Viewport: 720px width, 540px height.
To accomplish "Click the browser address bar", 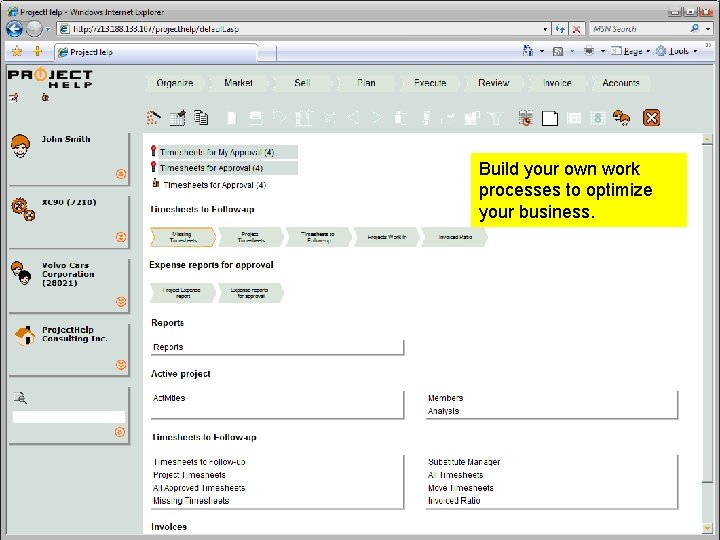I will (301, 29).
